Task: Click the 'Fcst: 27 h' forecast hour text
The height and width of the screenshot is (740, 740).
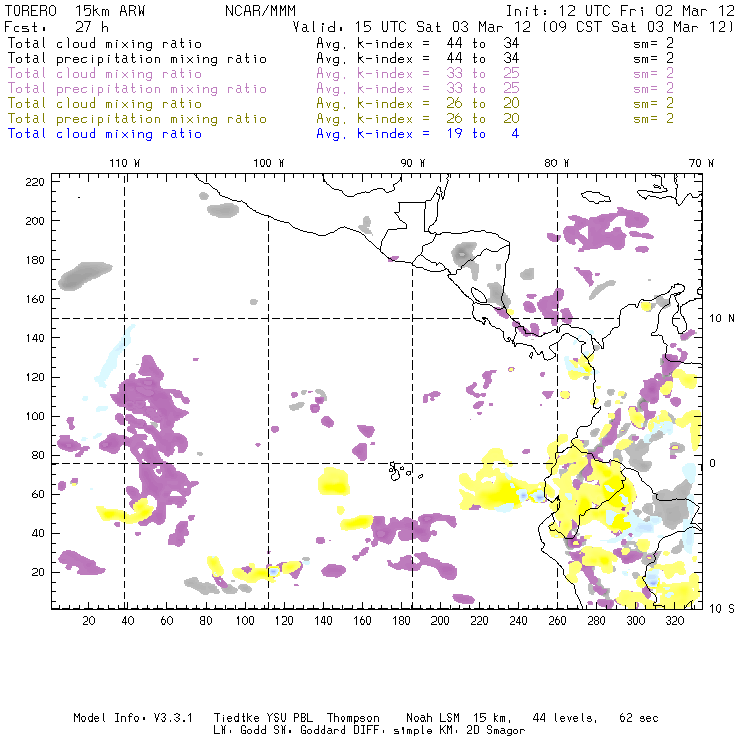Action: 57,27
